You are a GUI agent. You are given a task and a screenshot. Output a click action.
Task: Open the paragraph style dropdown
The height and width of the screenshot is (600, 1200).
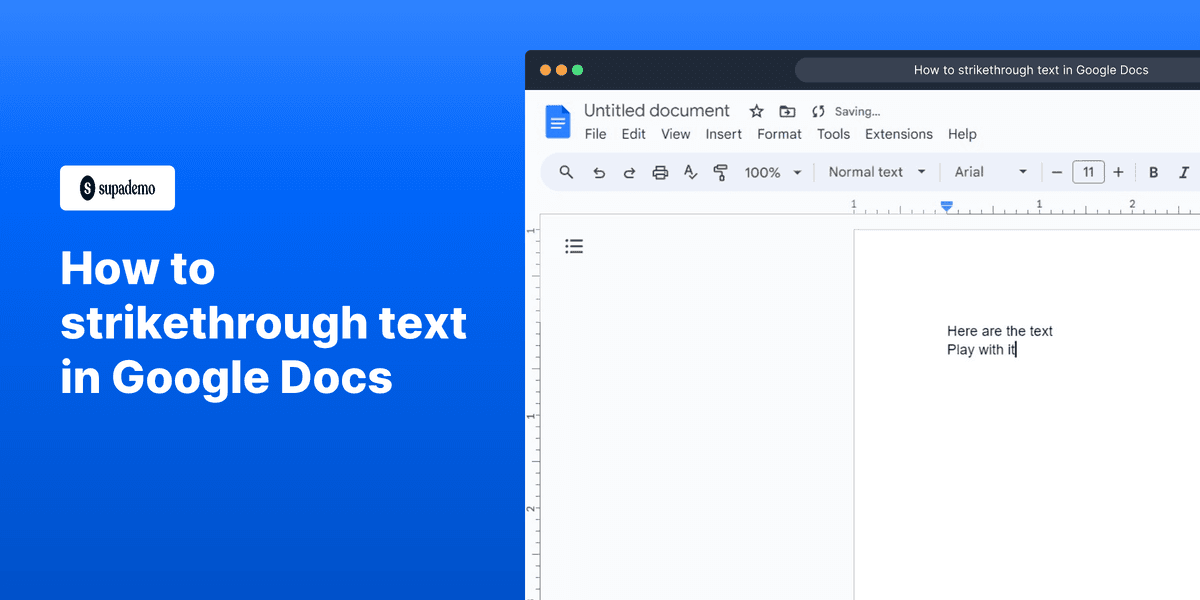(x=875, y=172)
